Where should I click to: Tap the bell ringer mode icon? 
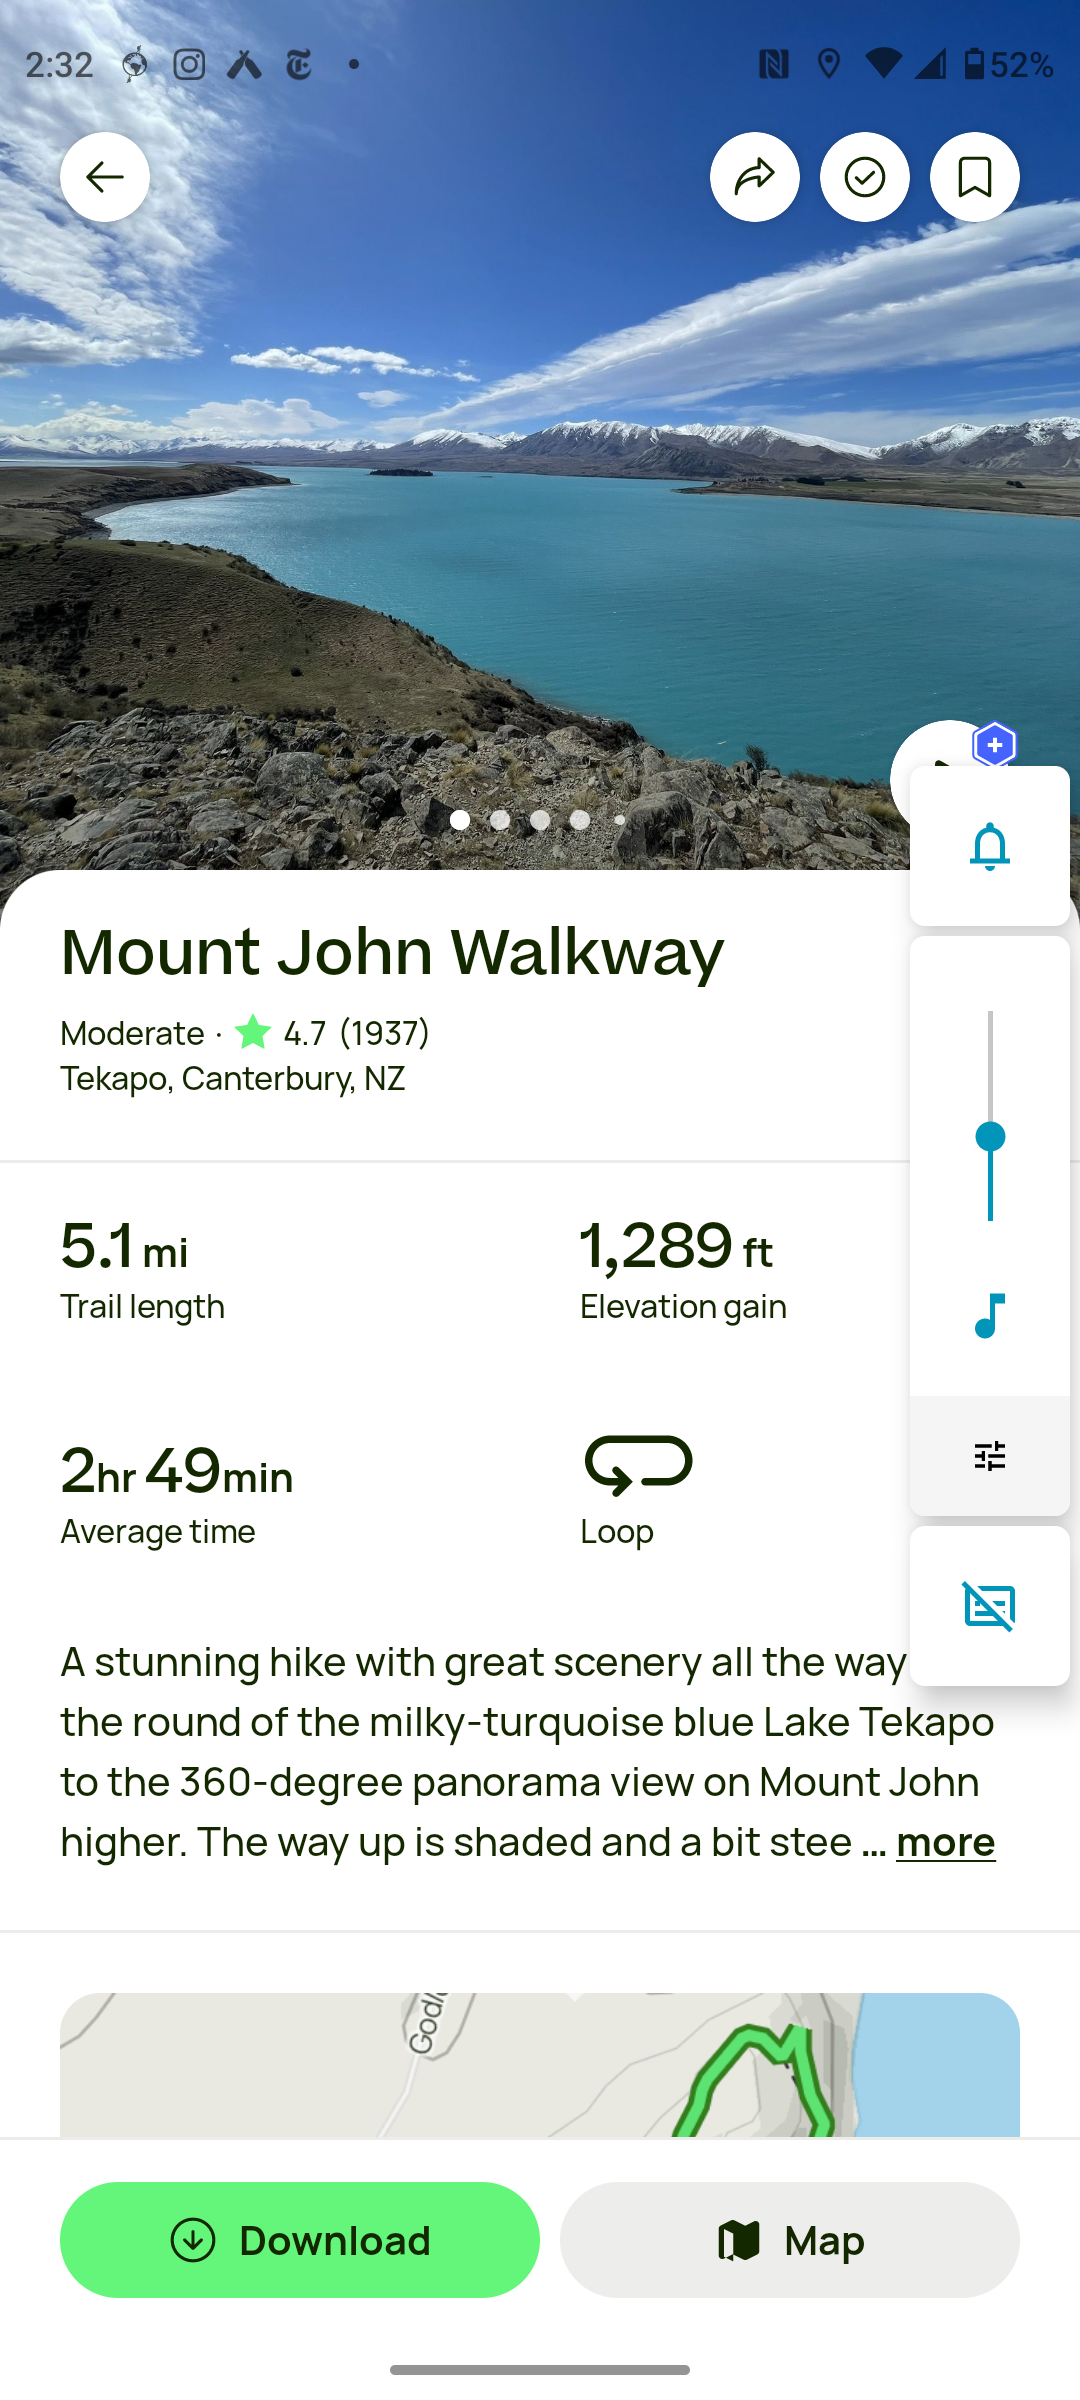click(990, 846)
